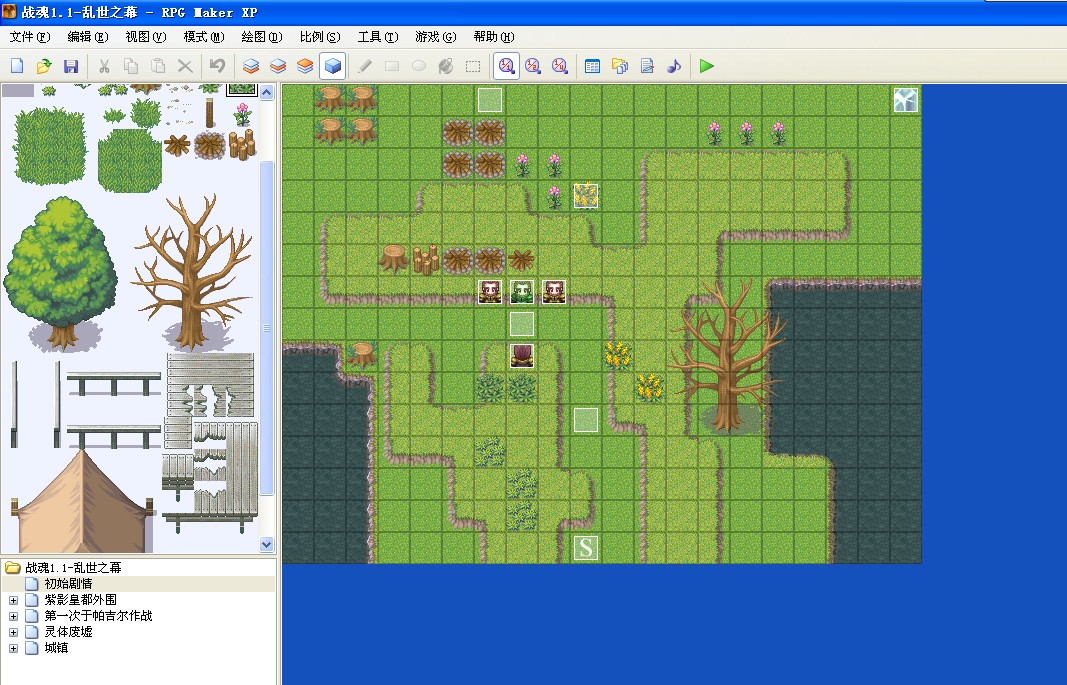
Task: Toggle 1:1 zoom scale button
Action: (506, 66)
